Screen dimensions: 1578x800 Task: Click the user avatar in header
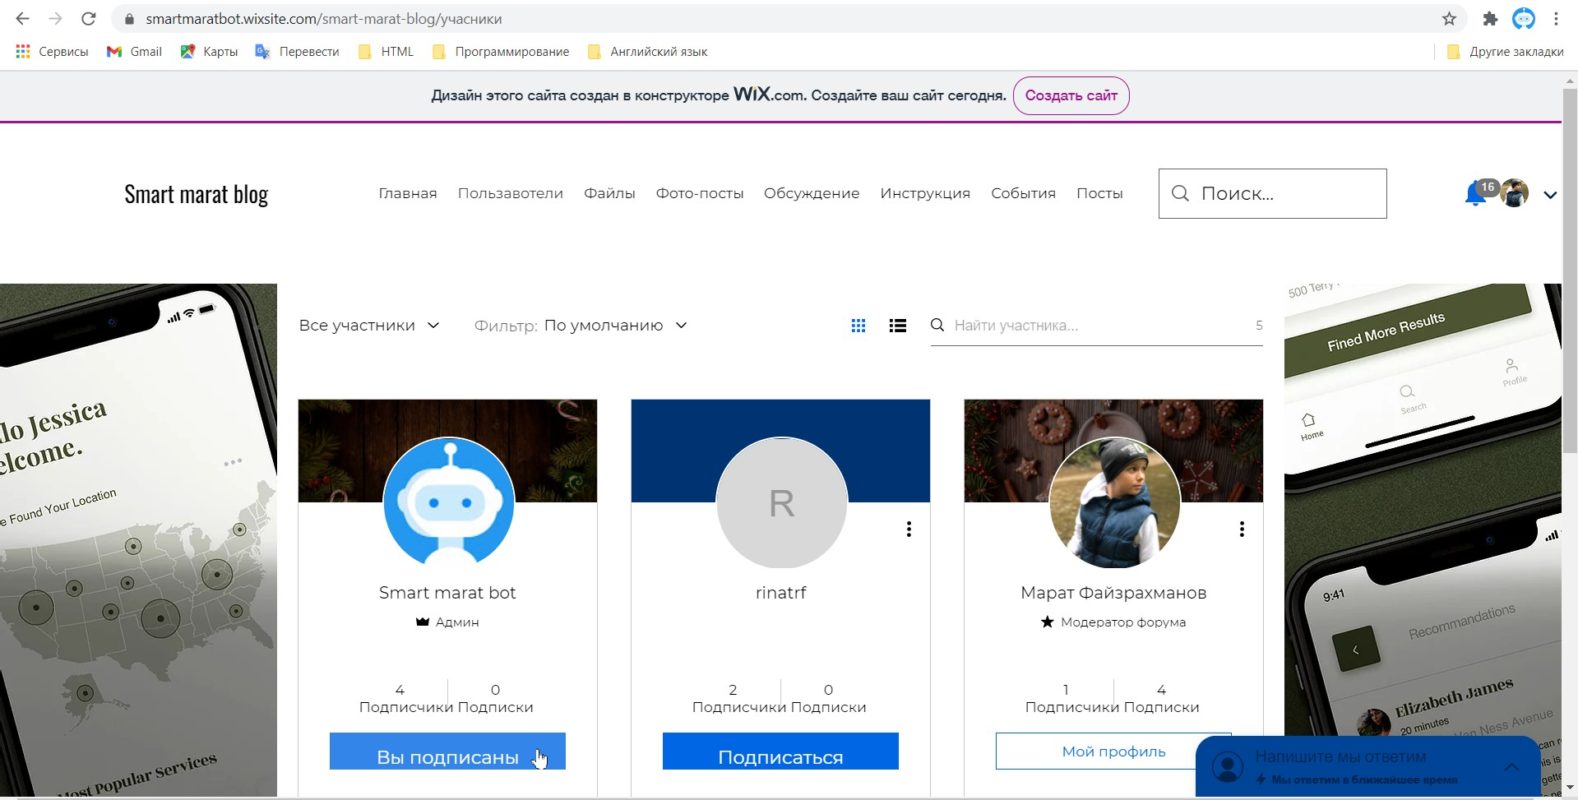pyautogui.click(x=1514, y=193)
